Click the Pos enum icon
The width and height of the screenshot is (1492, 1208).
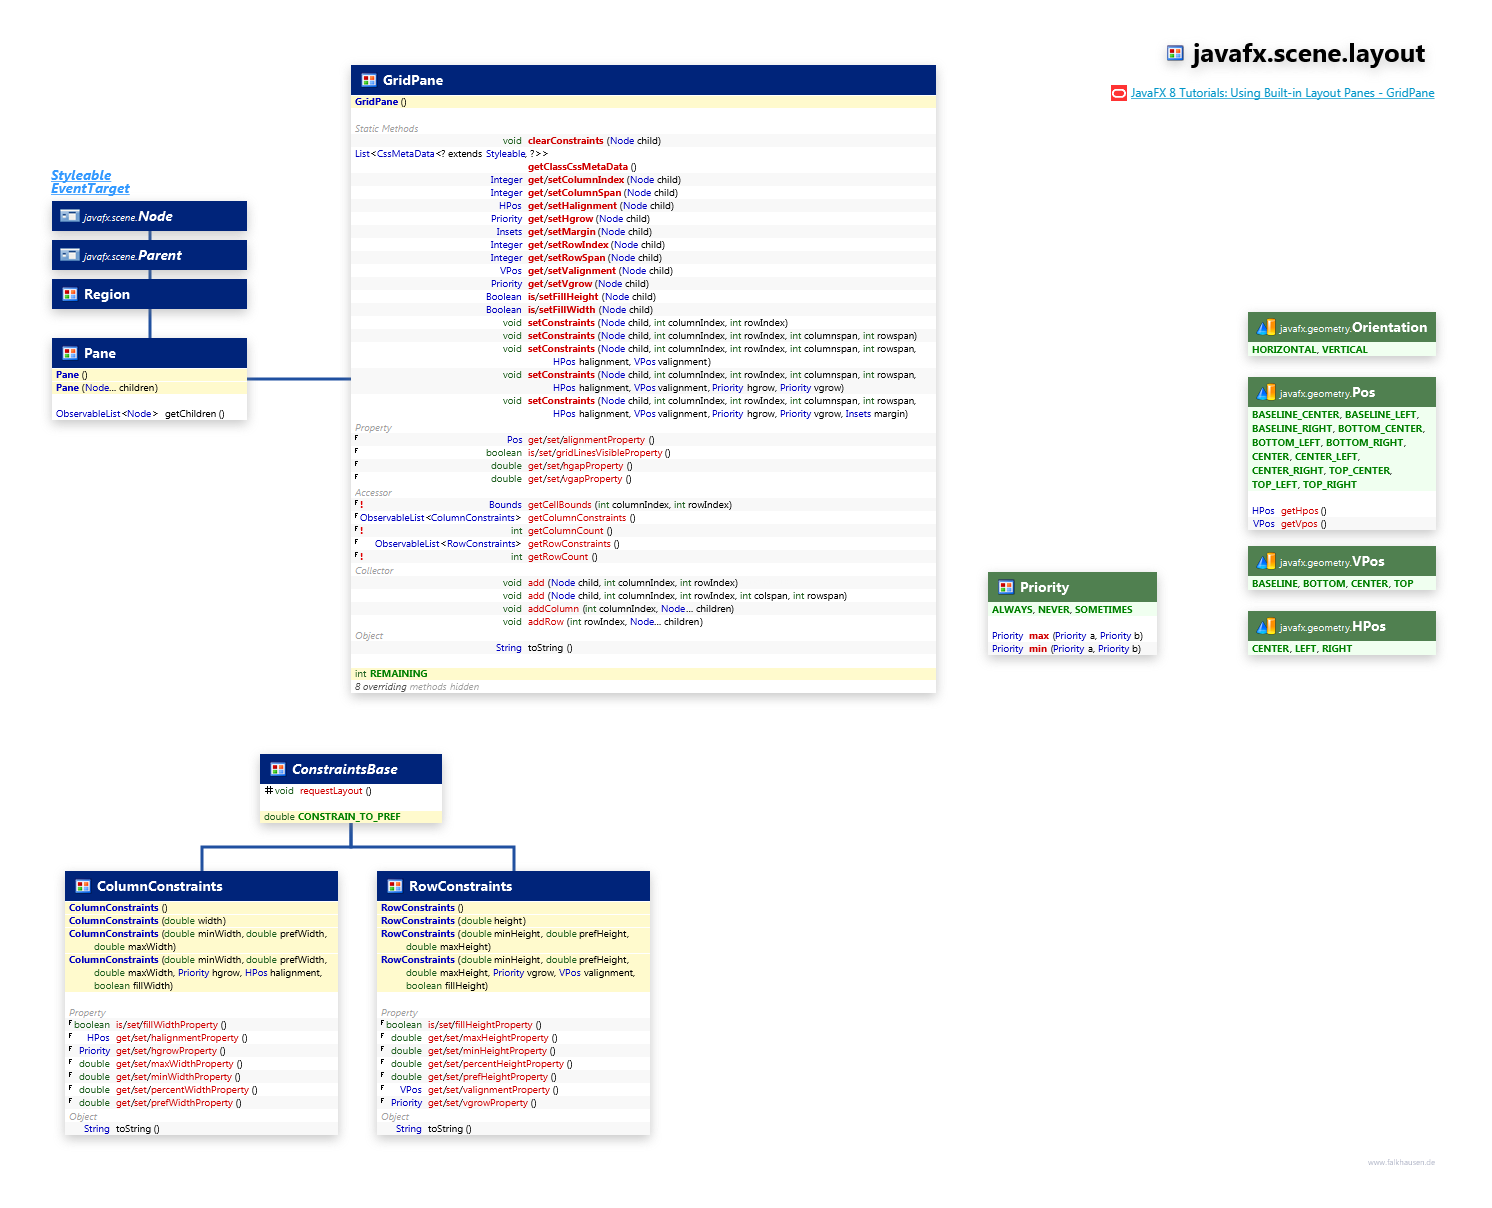coord(1266,393)
